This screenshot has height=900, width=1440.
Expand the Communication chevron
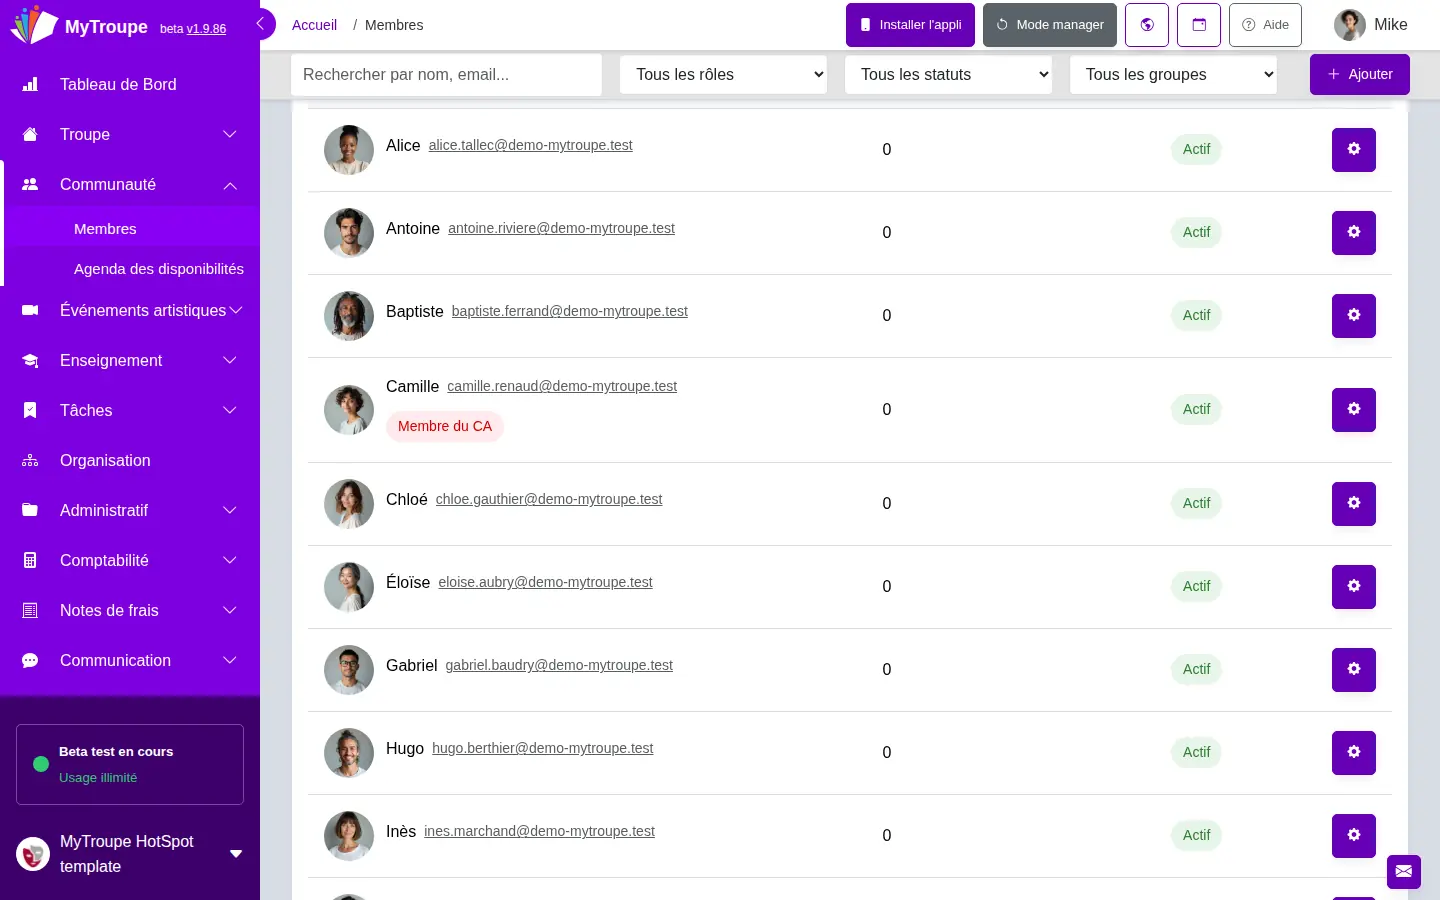(x=230, y=661)
